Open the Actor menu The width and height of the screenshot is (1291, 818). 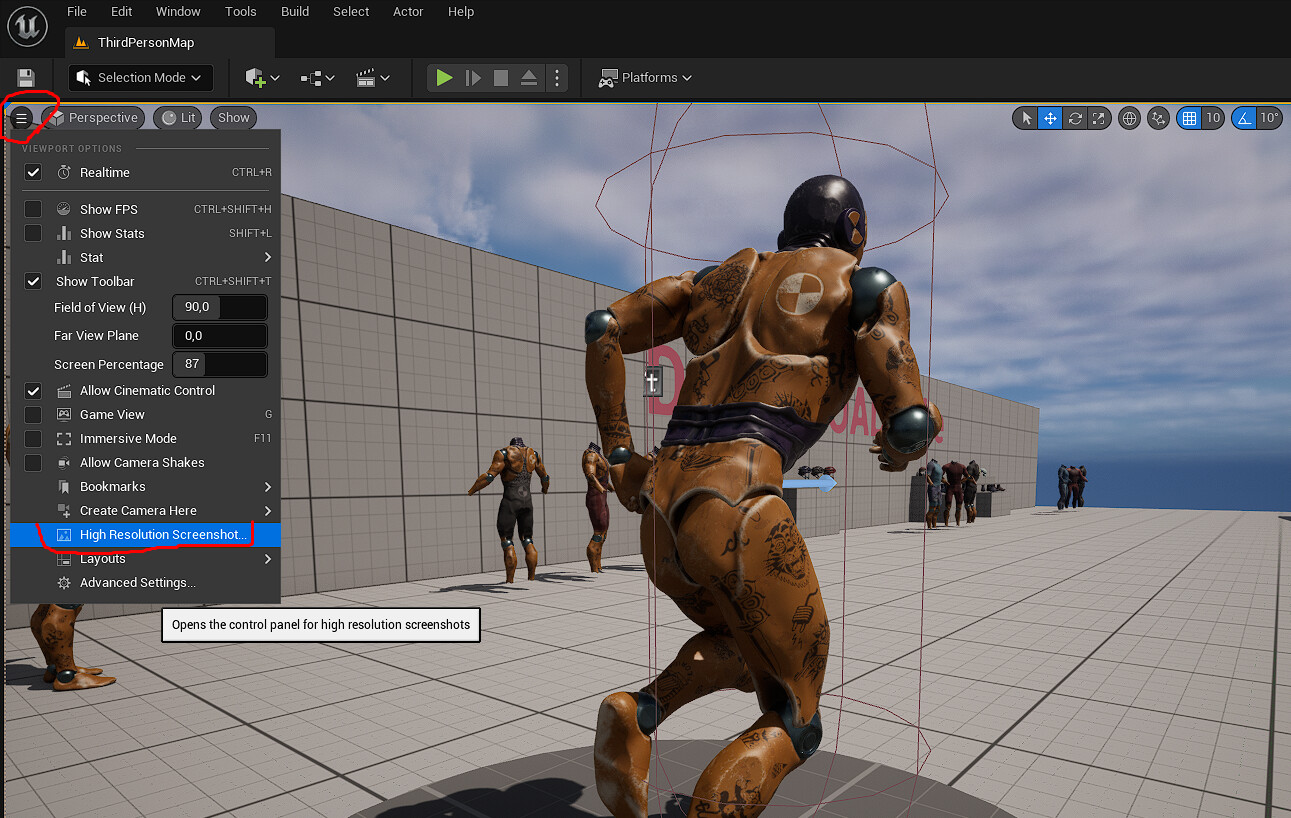(x=408, y=12)
